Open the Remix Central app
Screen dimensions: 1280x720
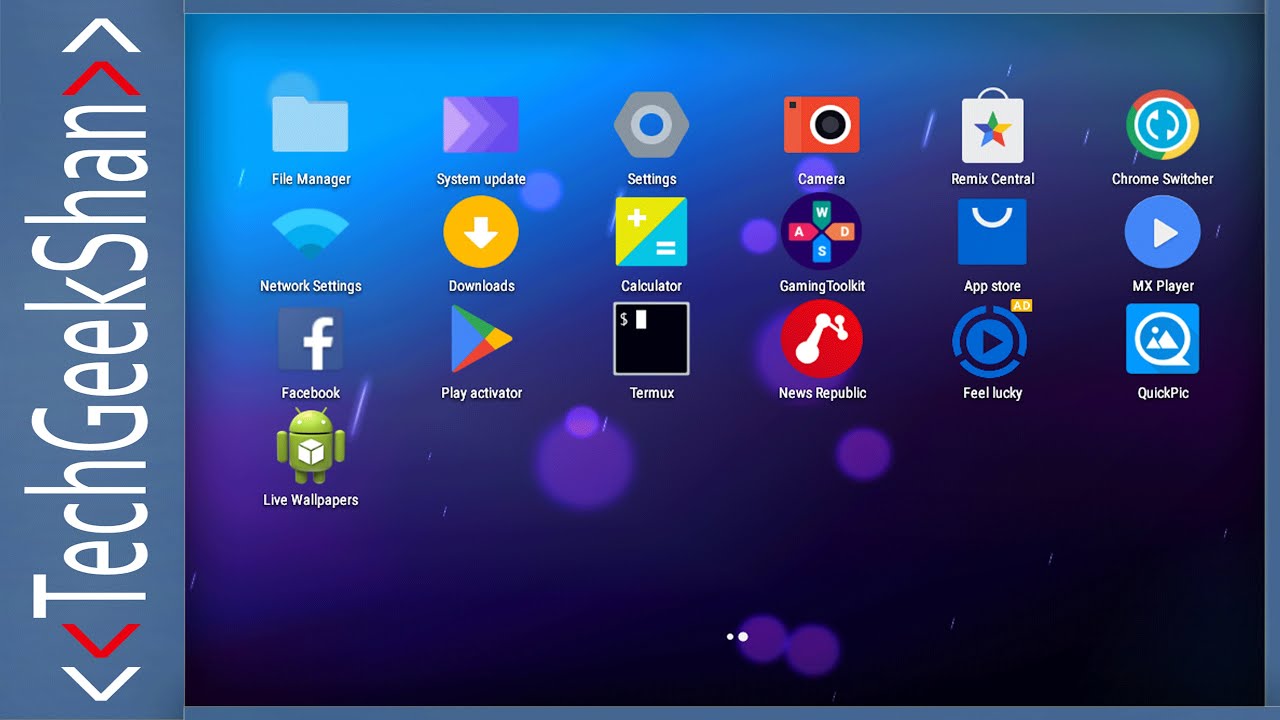pos(991,125)
